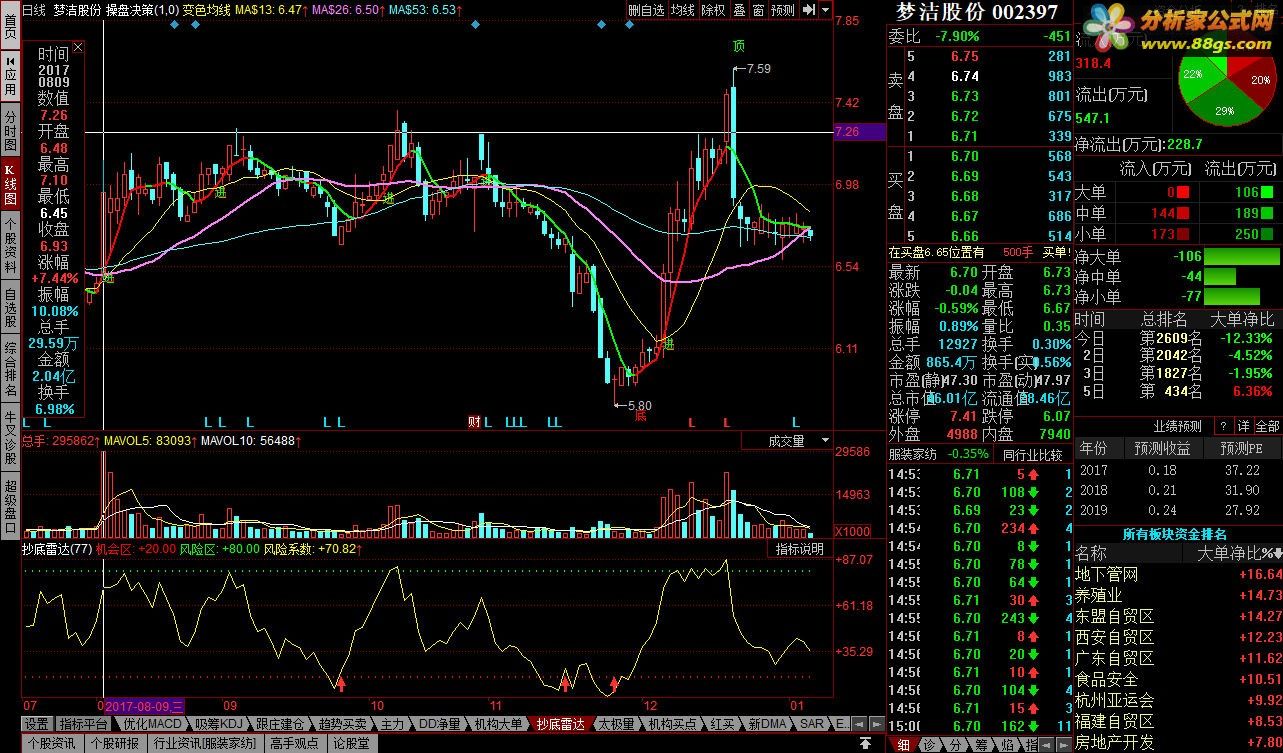Open 自选股 sidebar tab
This screenshot has height=753, width=1283.
pos(9,307)
